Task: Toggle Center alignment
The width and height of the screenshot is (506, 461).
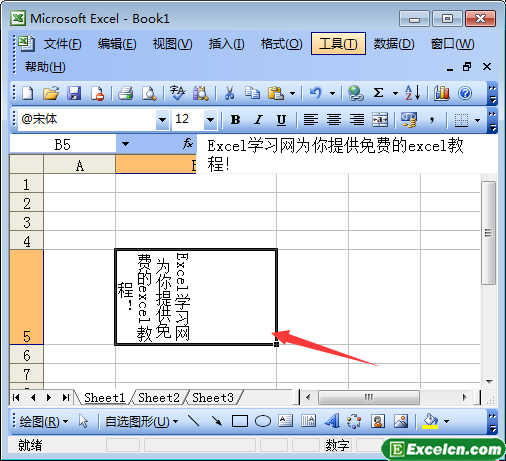Action: click(334, 119)
